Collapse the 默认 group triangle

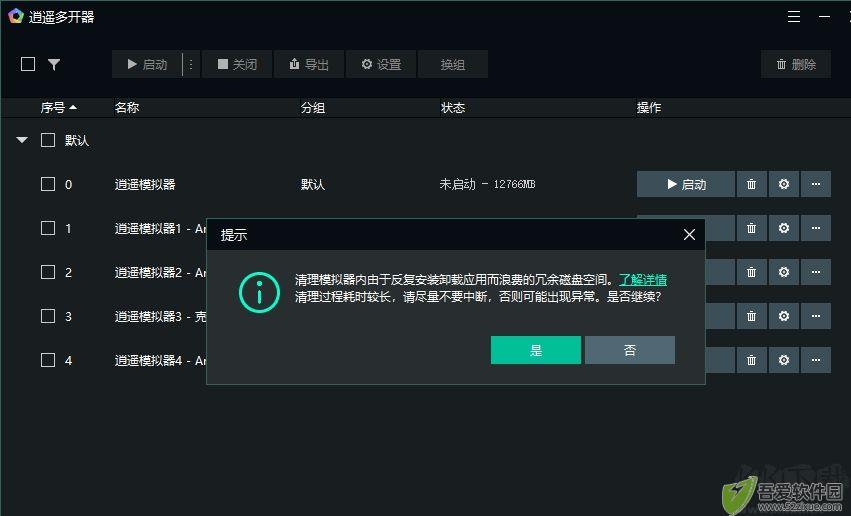point(22,140)
